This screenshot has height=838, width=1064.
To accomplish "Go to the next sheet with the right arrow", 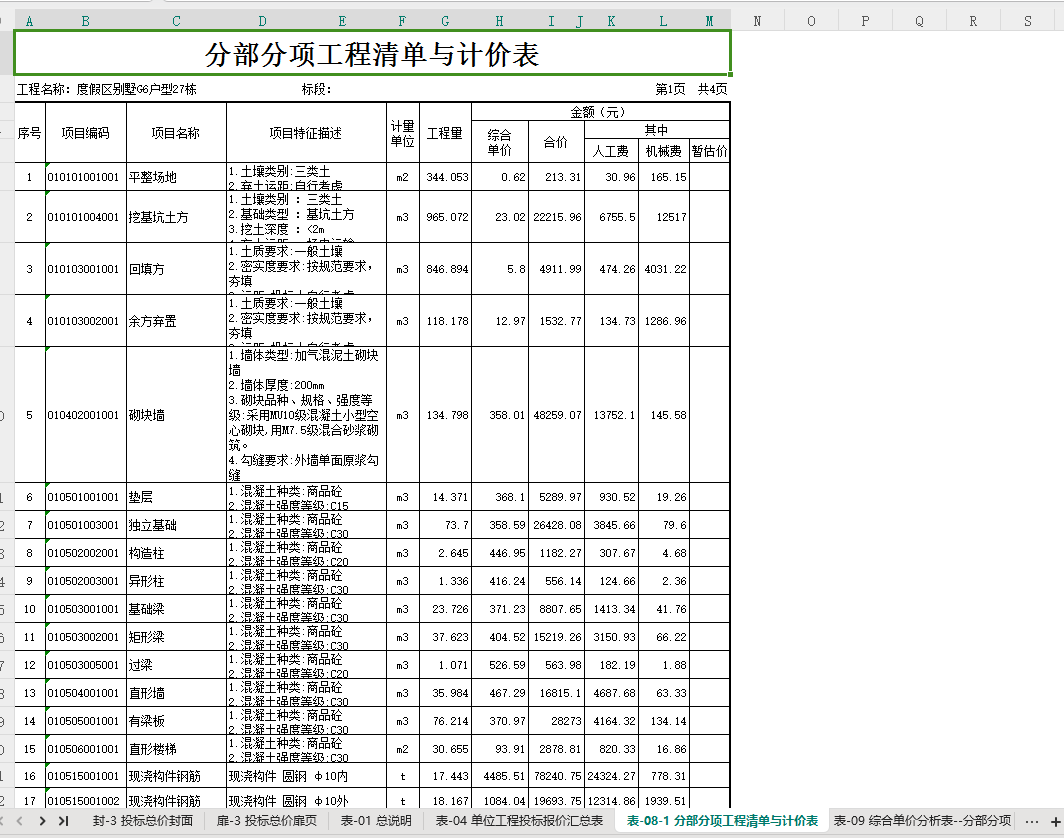I will [42, 821].
